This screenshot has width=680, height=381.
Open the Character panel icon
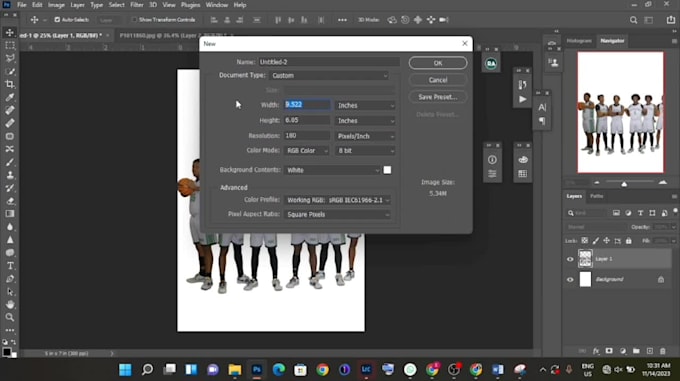(542, 107)
